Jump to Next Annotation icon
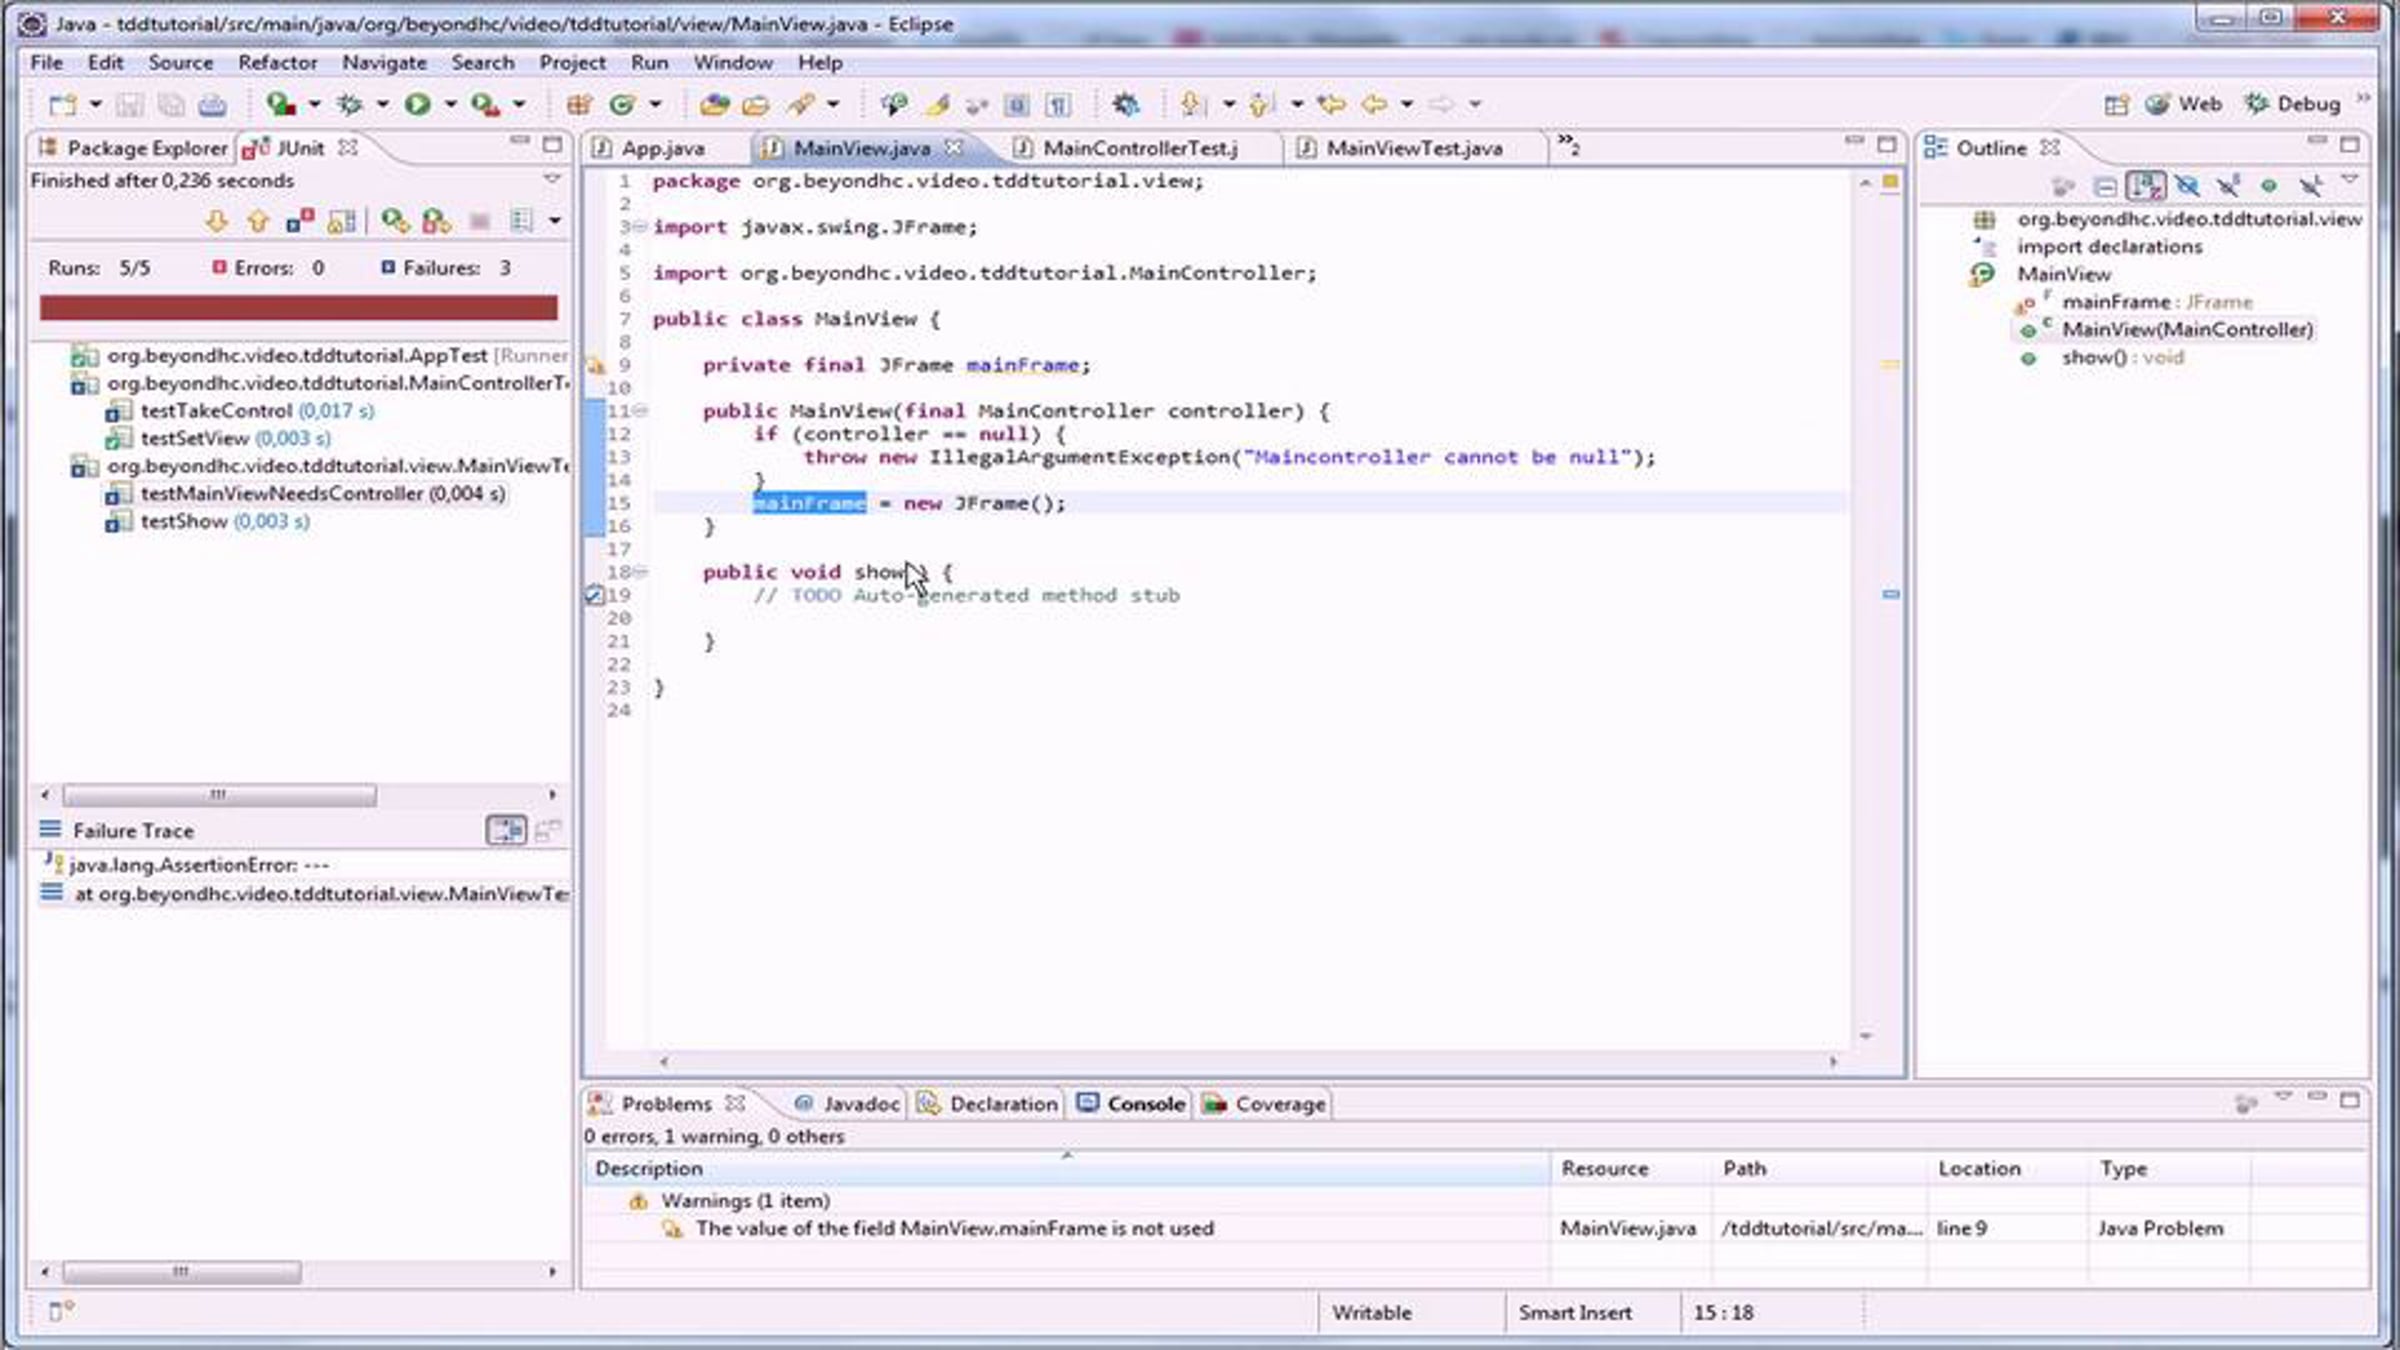 [1192, 104]
